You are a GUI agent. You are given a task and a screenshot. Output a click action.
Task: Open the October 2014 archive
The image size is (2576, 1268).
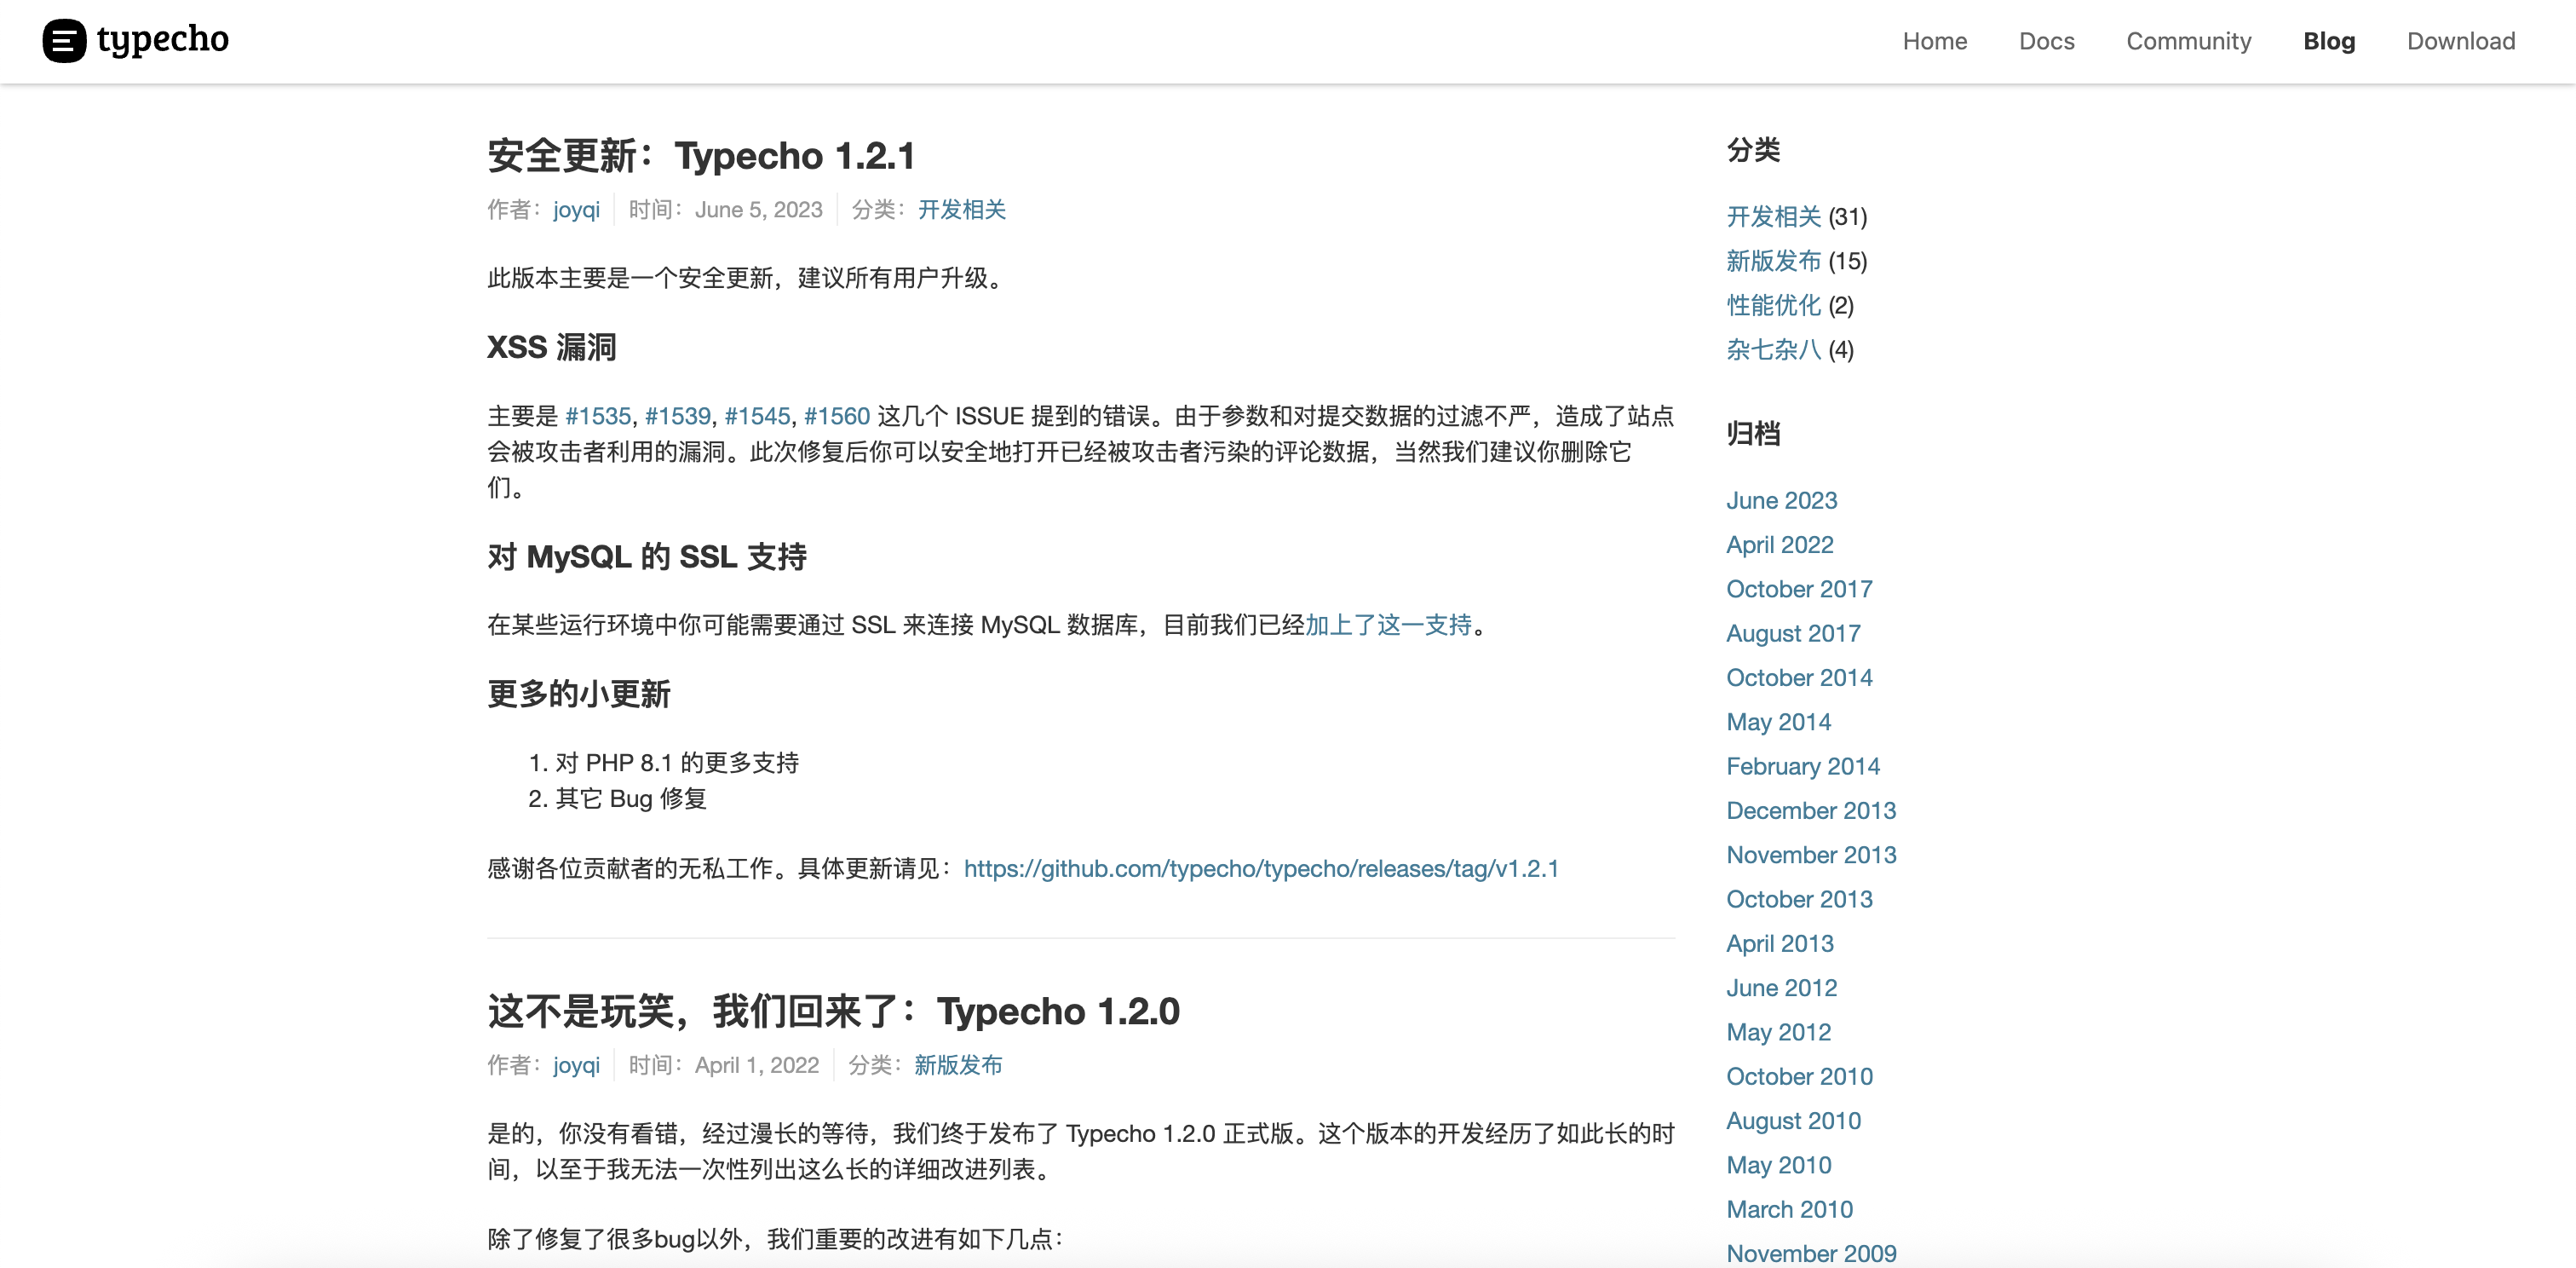coord(1799,678)
